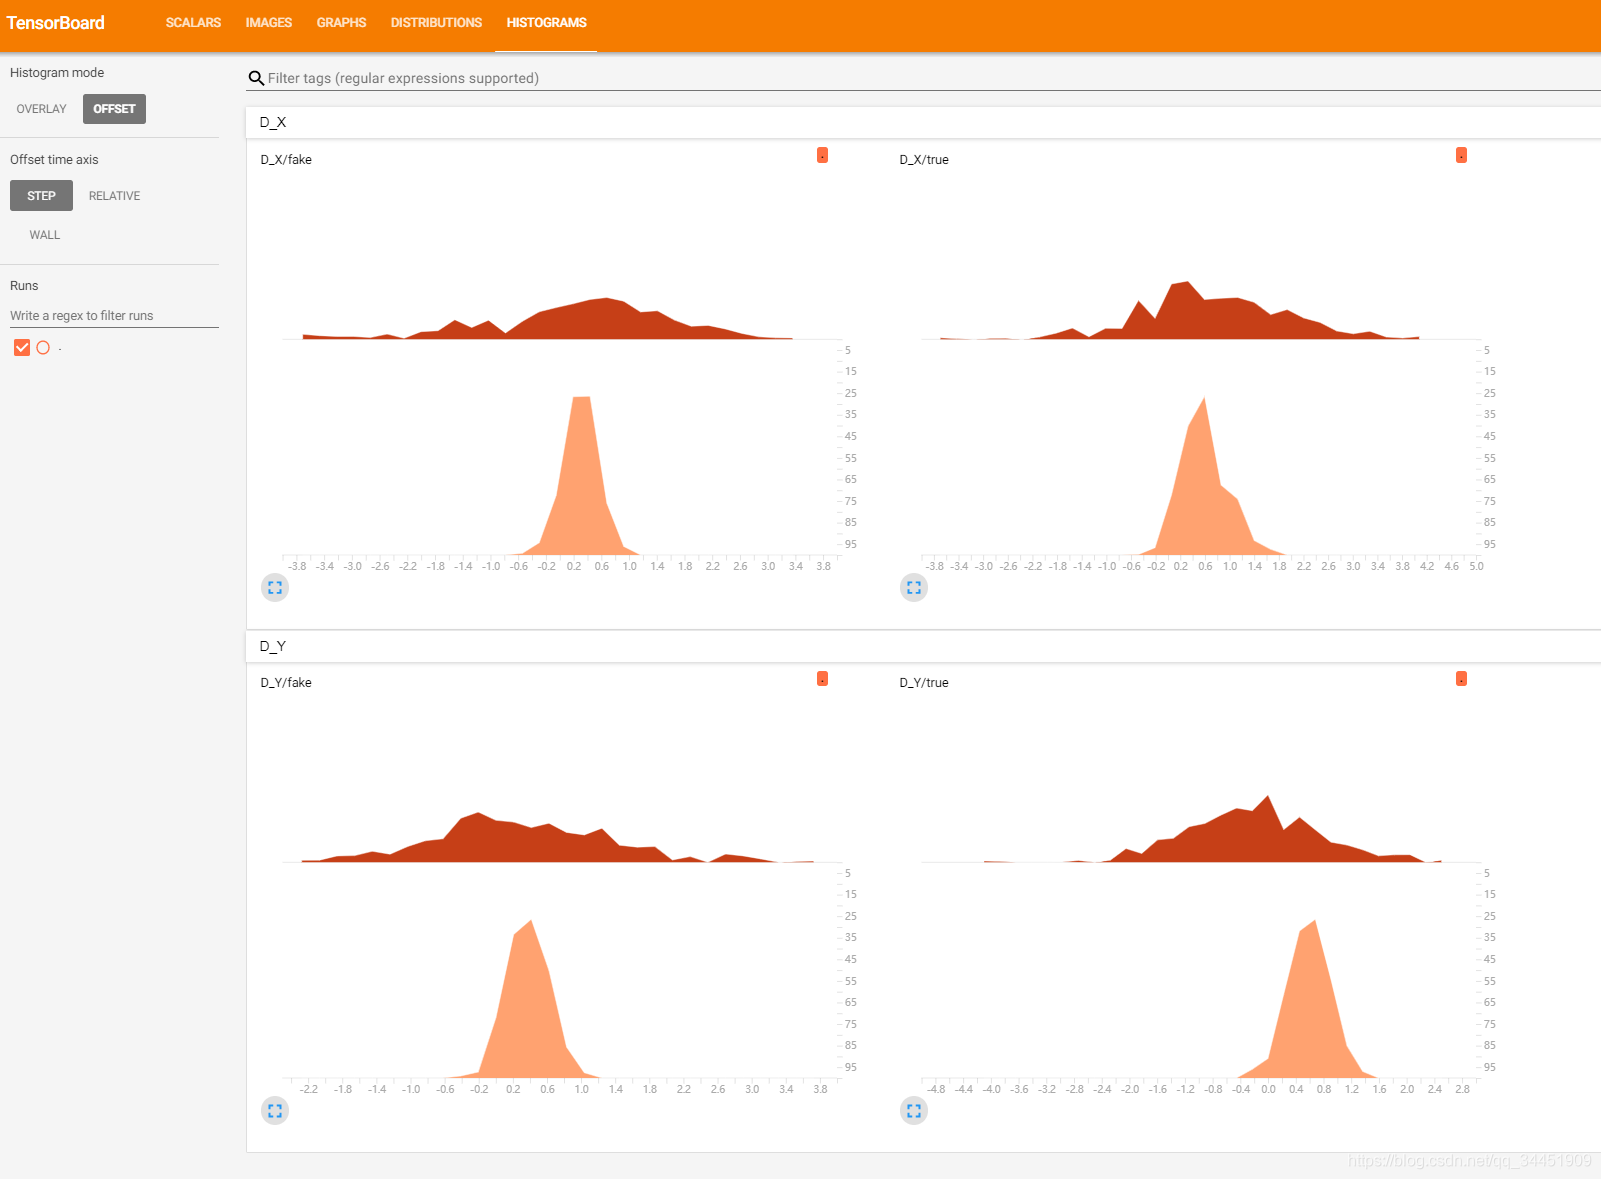This screenshot has height=1179, width=1601.
Task: Open the DISTRIBUTIONS tab
Action: [436, 23]
